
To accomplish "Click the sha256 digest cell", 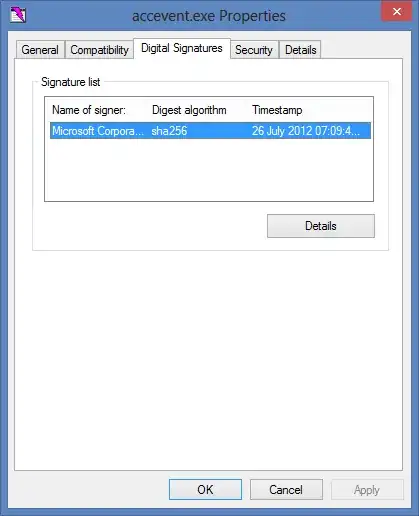I will 169,131.
